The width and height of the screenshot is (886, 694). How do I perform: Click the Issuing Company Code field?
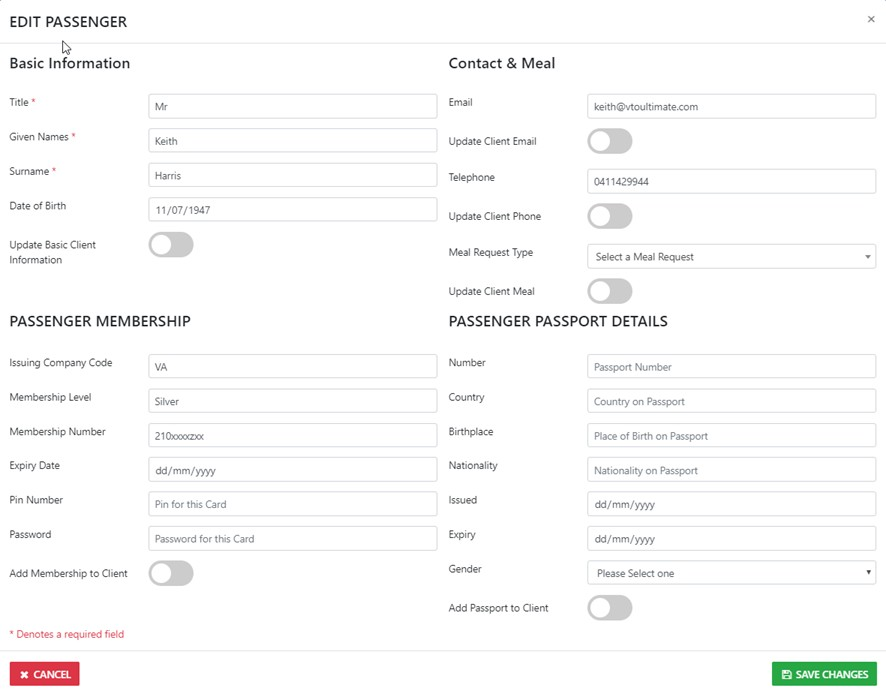pyautogui.click(x=292, y=366)
